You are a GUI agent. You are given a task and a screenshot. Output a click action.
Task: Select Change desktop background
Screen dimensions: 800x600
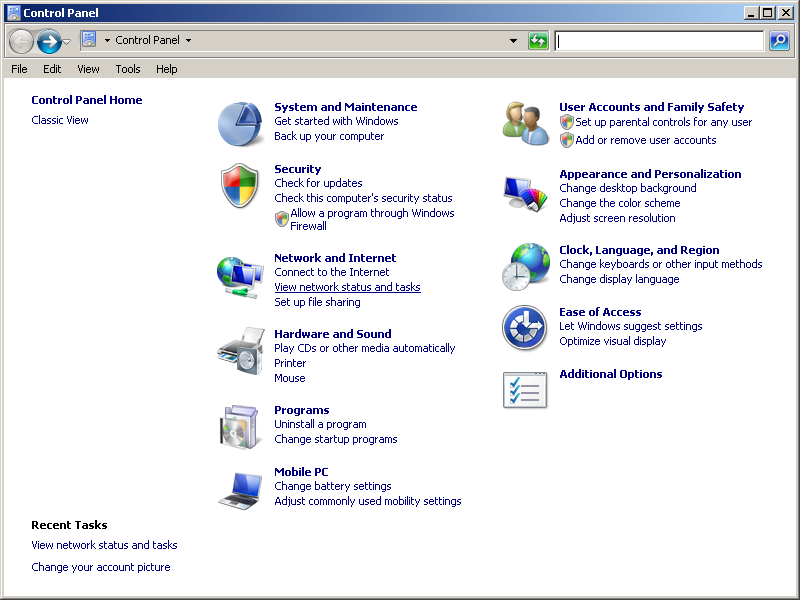(628, 188)
